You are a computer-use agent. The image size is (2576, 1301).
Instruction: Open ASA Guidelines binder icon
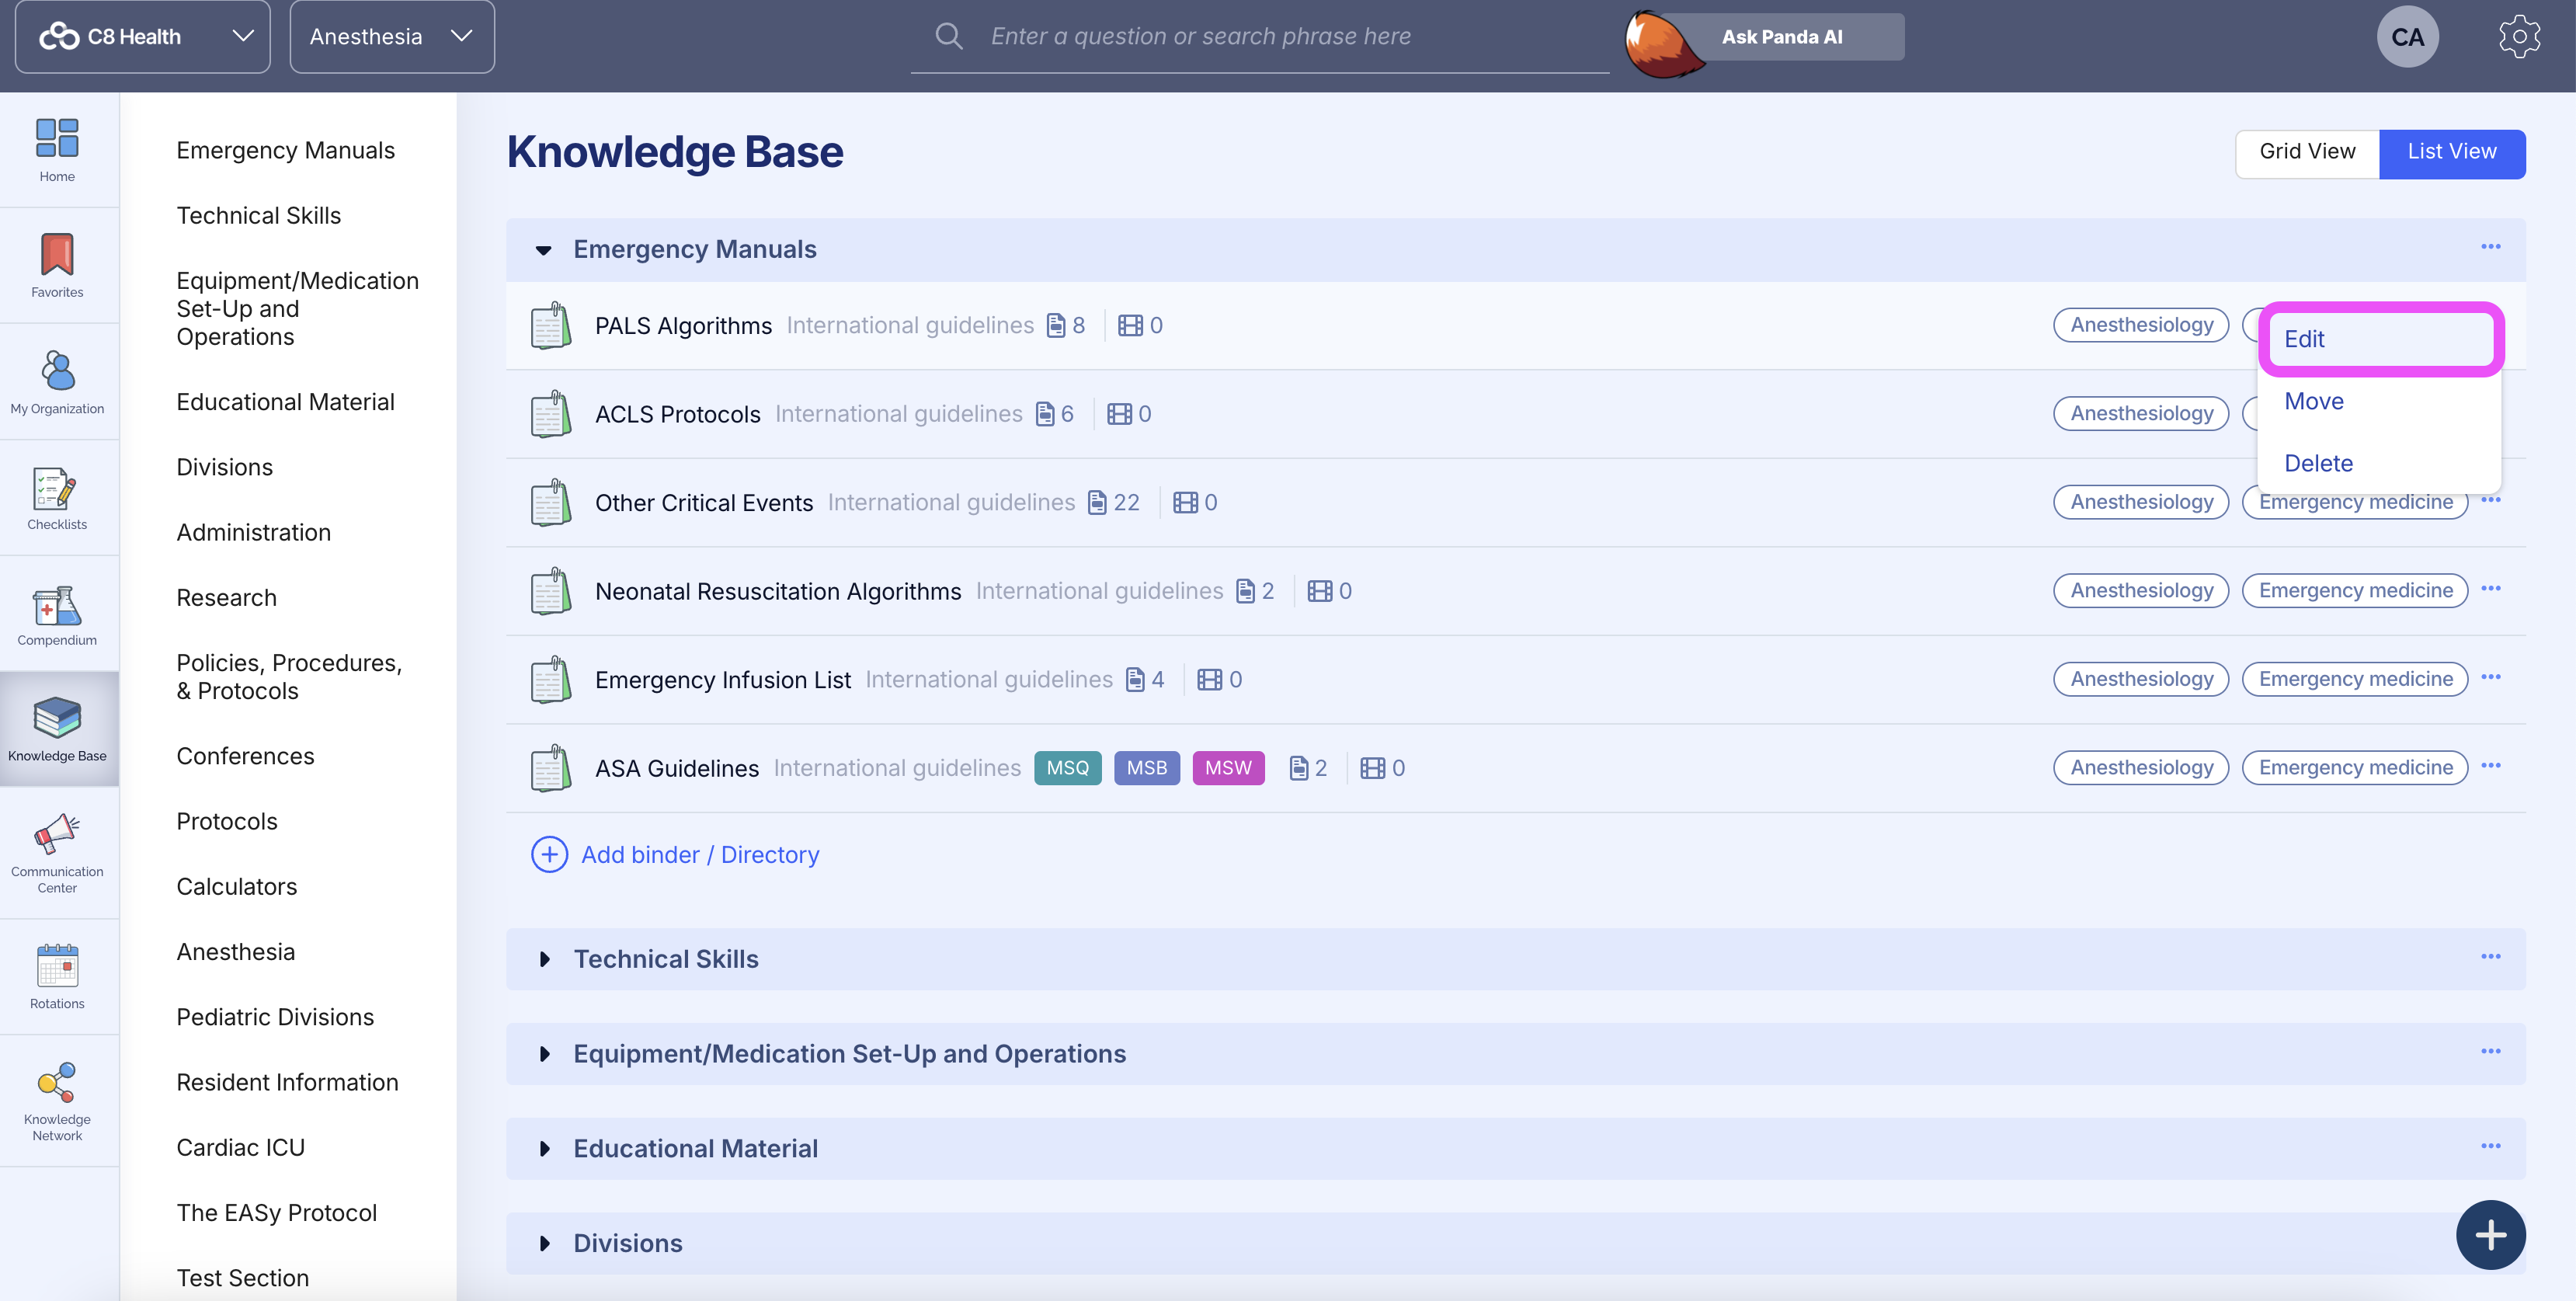click(550, 768)
